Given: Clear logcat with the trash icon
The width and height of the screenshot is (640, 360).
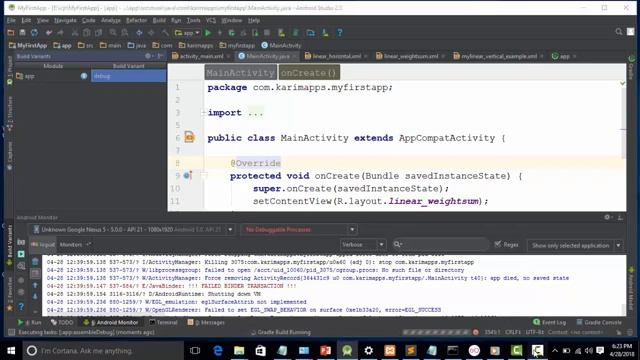Looking at the screenshot, I should pyautogui.click(x=35, y=261).
